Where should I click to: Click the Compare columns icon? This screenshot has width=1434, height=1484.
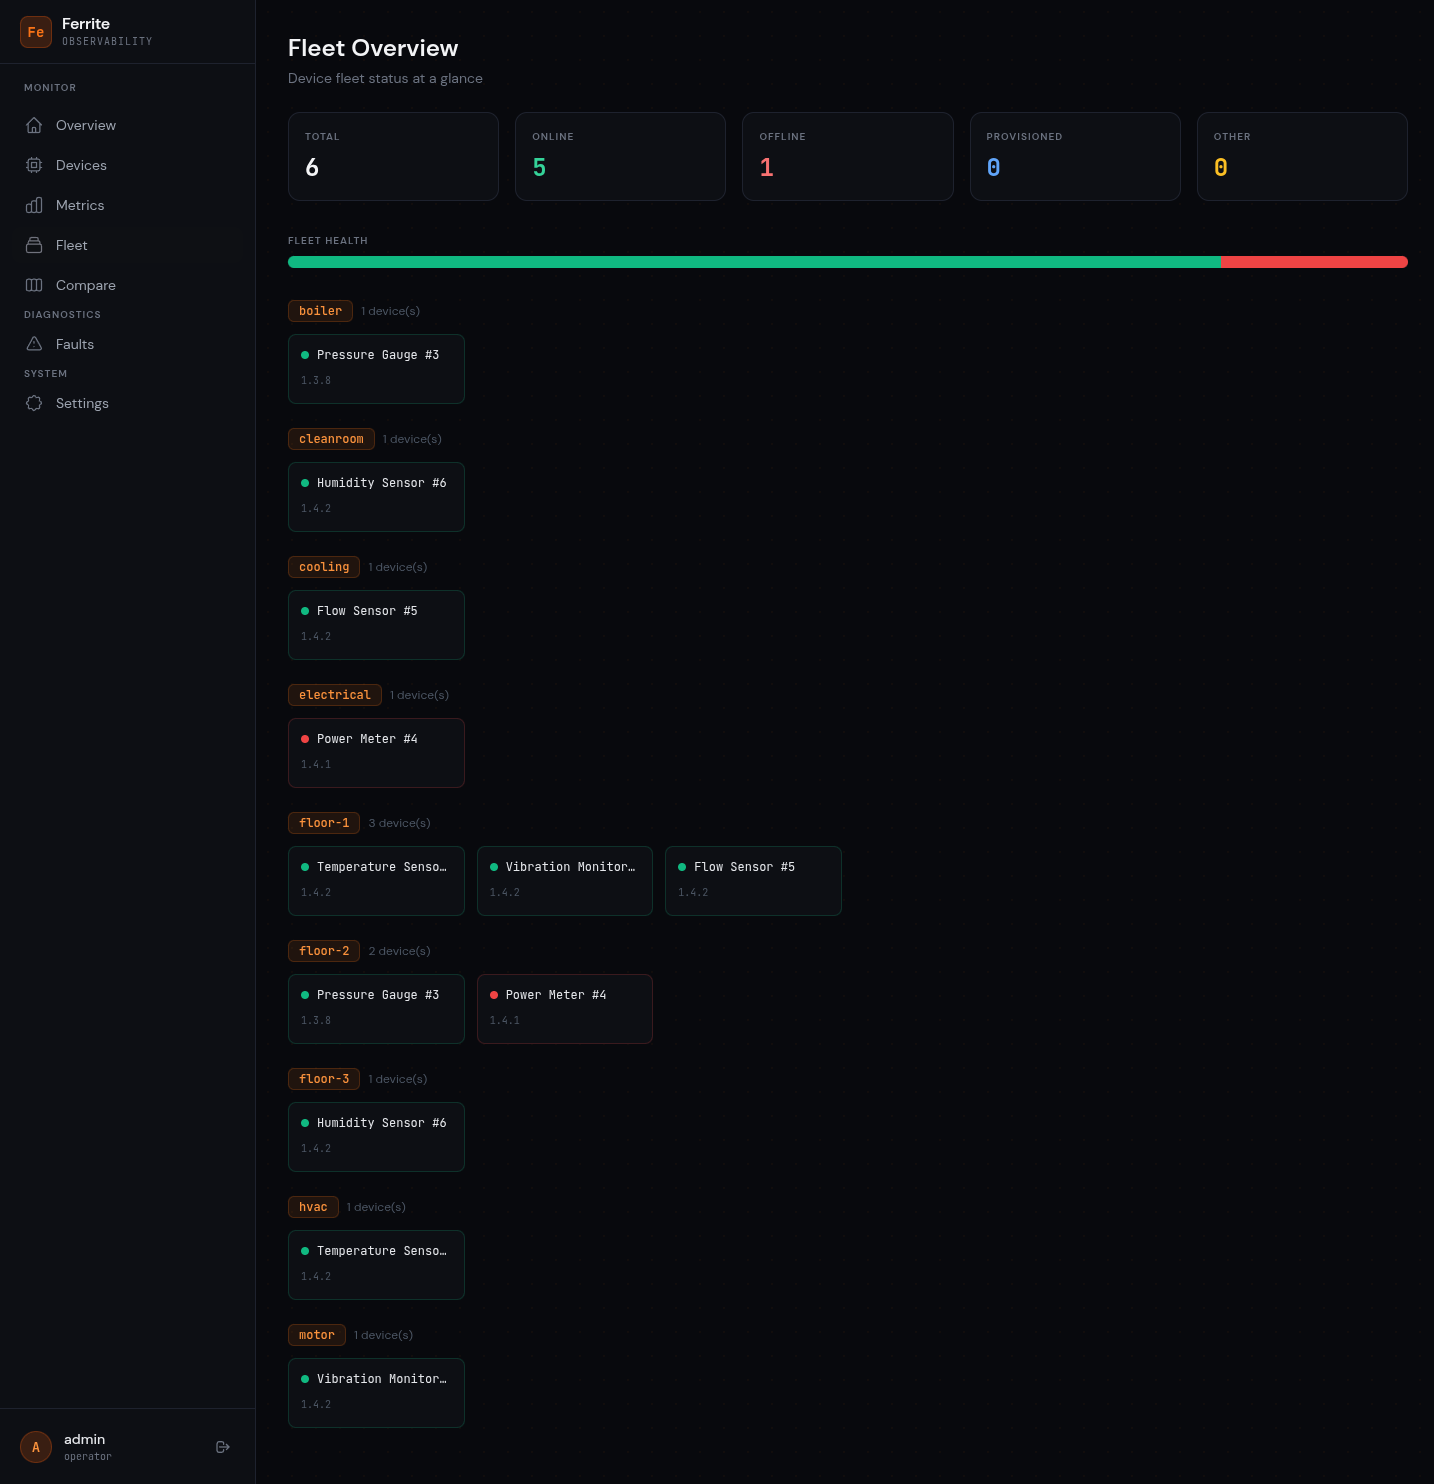[x=34, y=285]
